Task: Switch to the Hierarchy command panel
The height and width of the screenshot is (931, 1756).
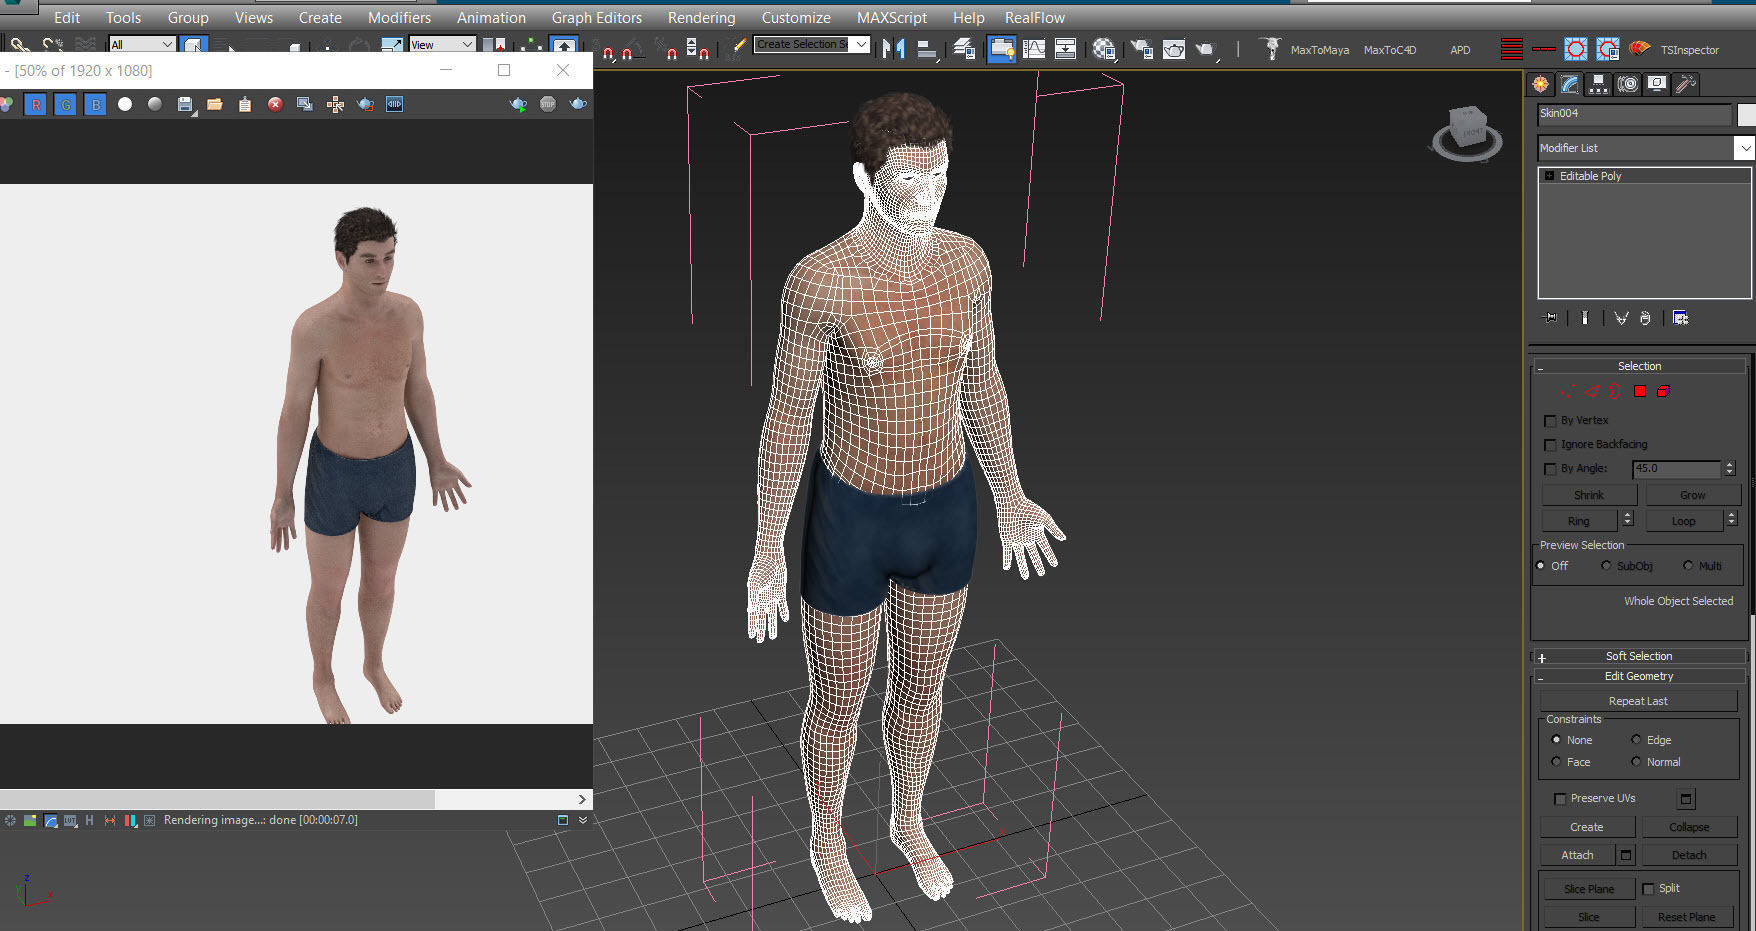Action: click(1599, 84)
